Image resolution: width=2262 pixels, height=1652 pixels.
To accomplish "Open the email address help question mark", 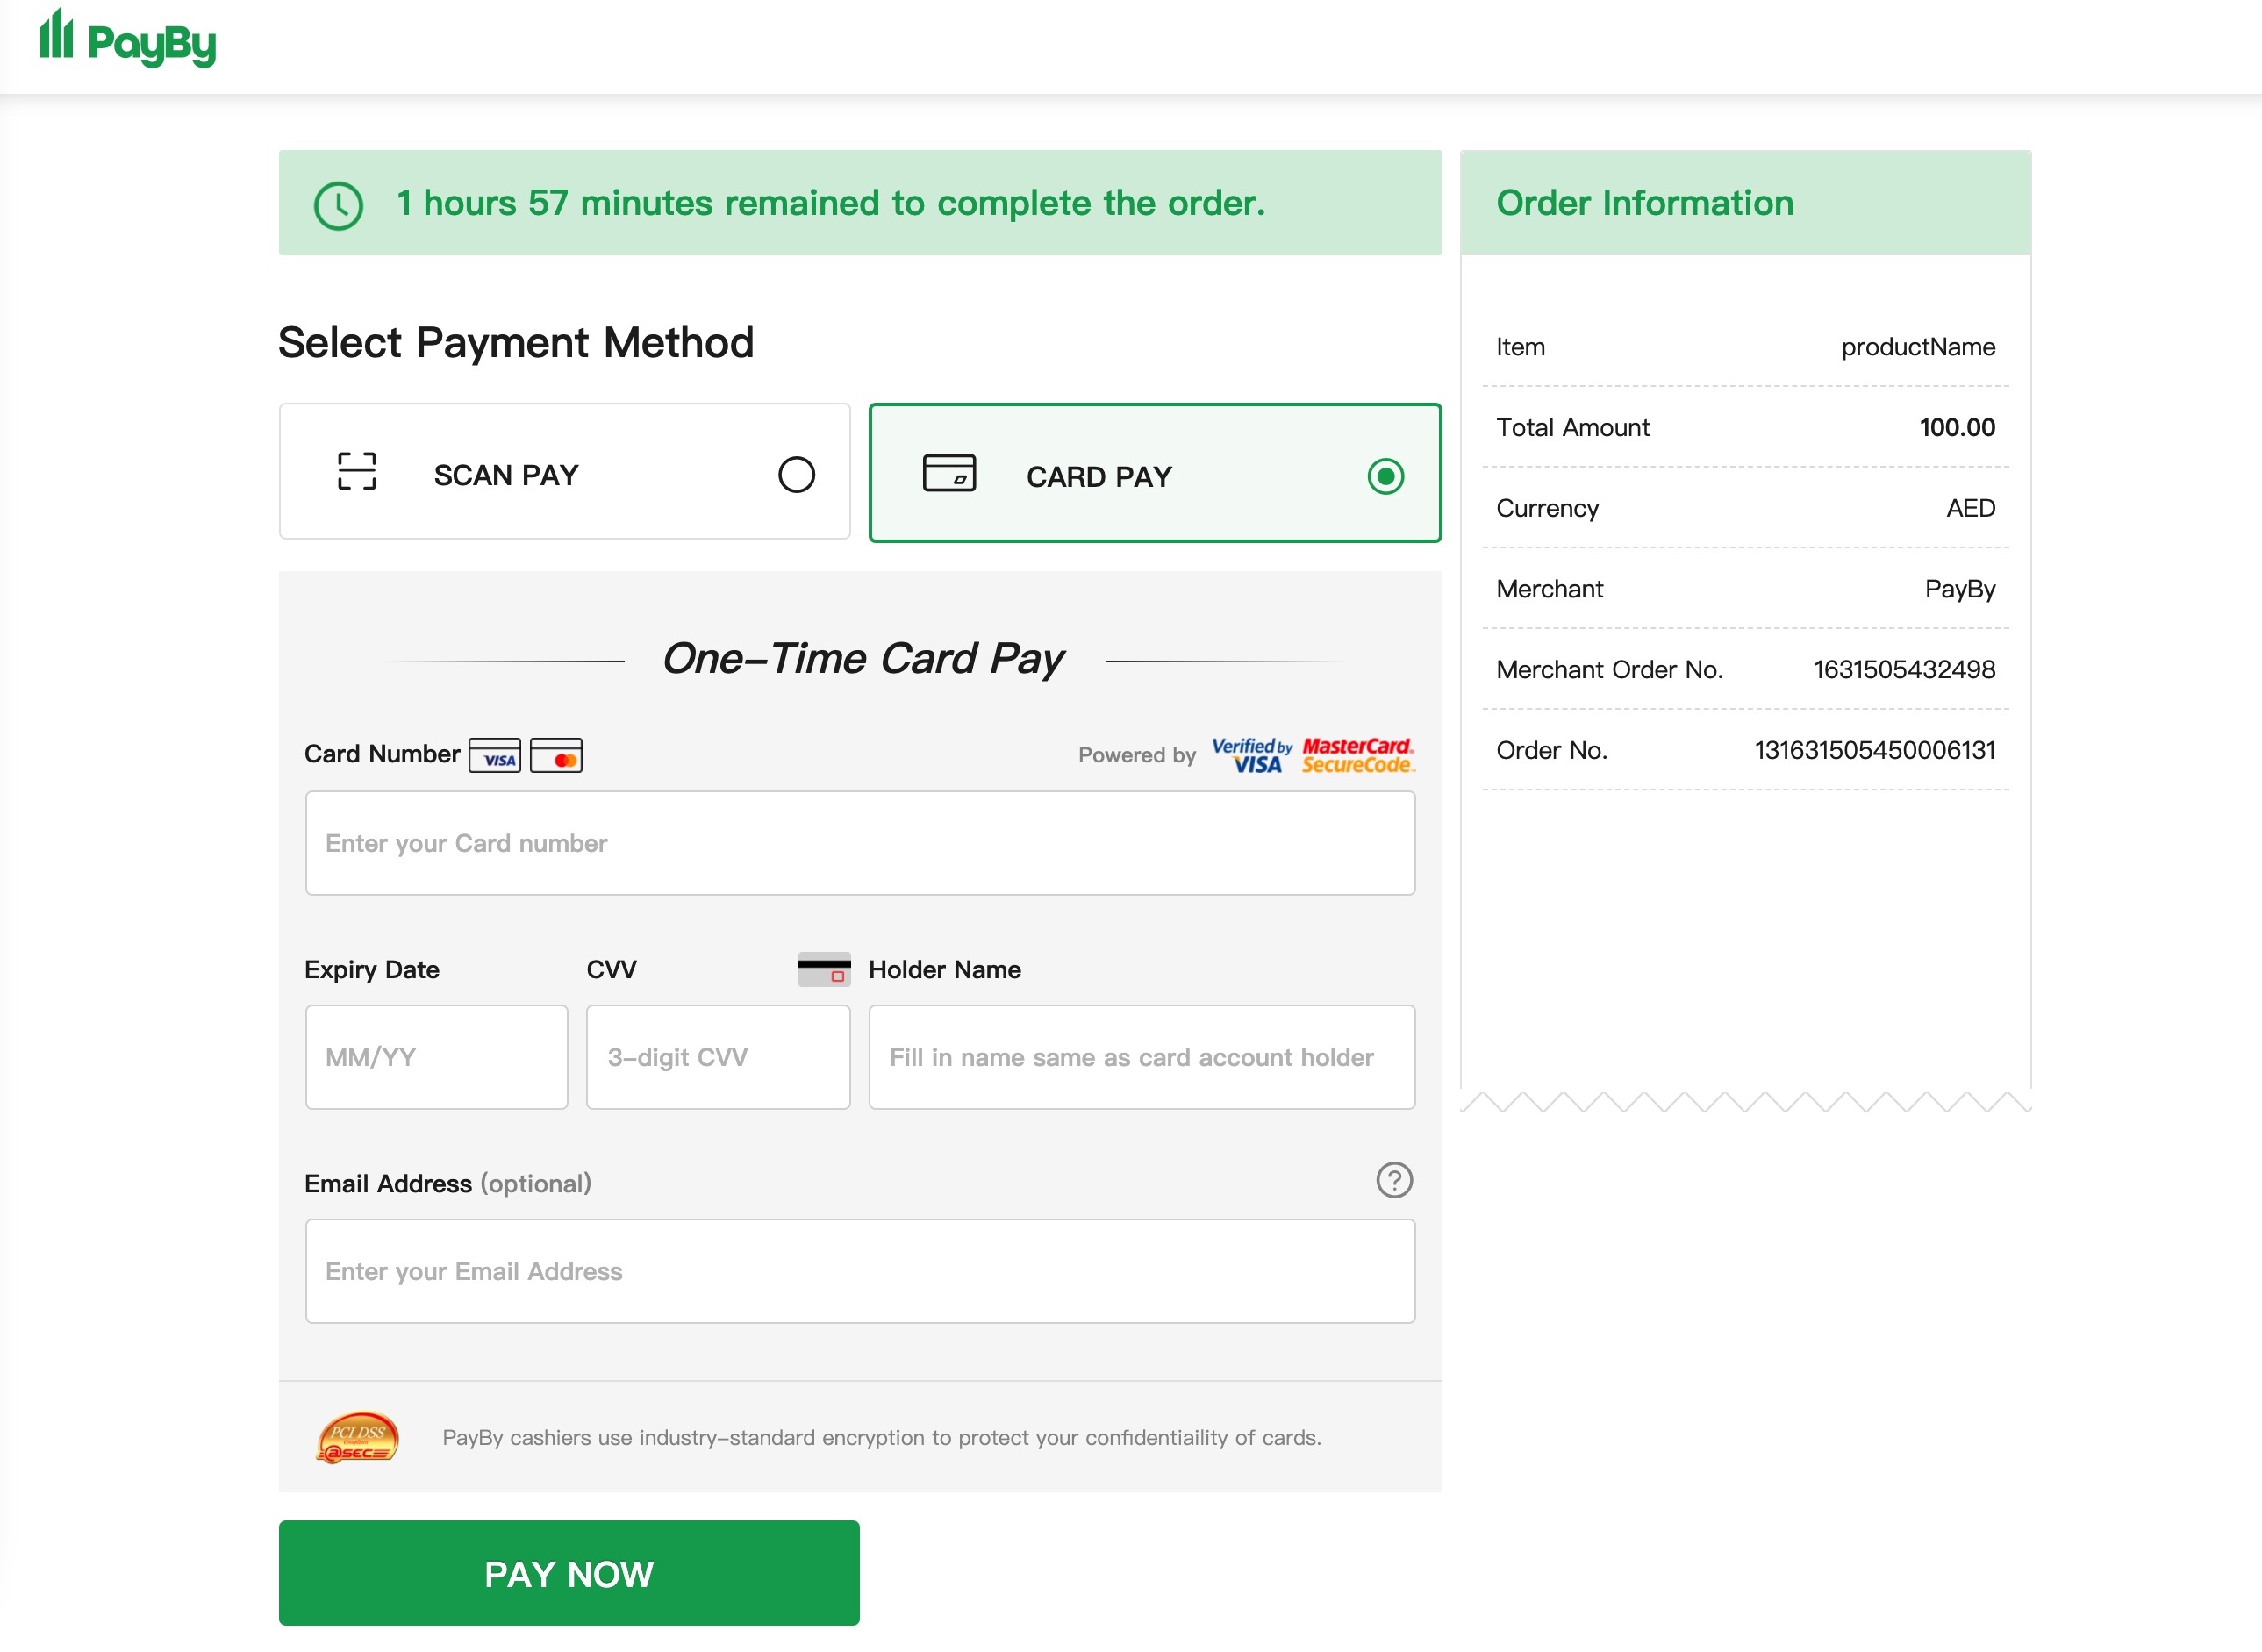I will tap(1394, 1181).
